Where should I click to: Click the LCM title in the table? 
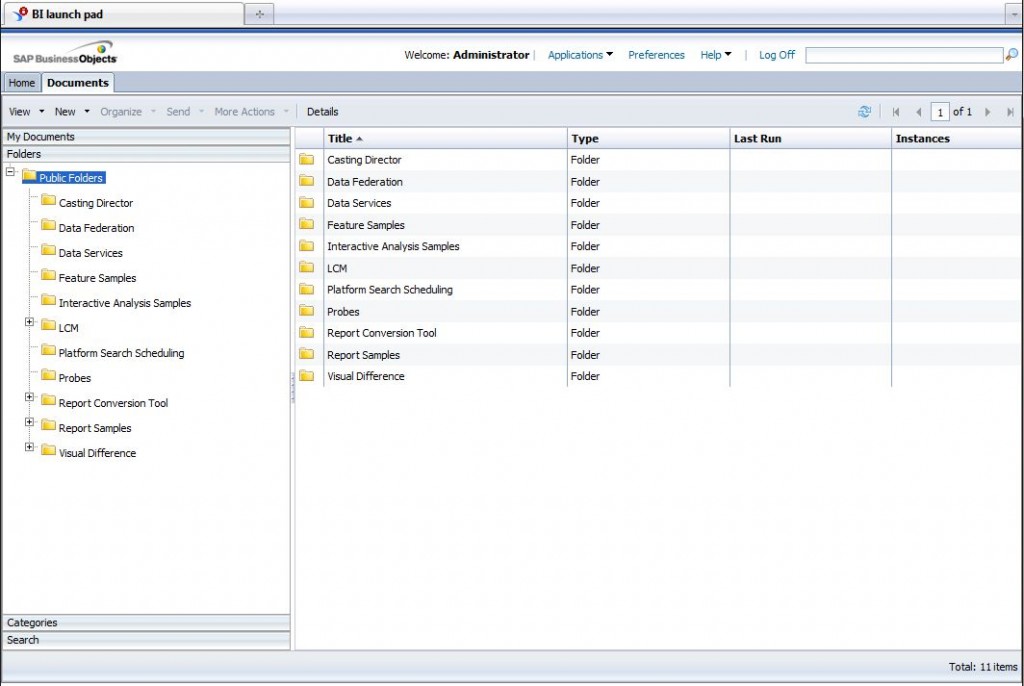[337, 268]
